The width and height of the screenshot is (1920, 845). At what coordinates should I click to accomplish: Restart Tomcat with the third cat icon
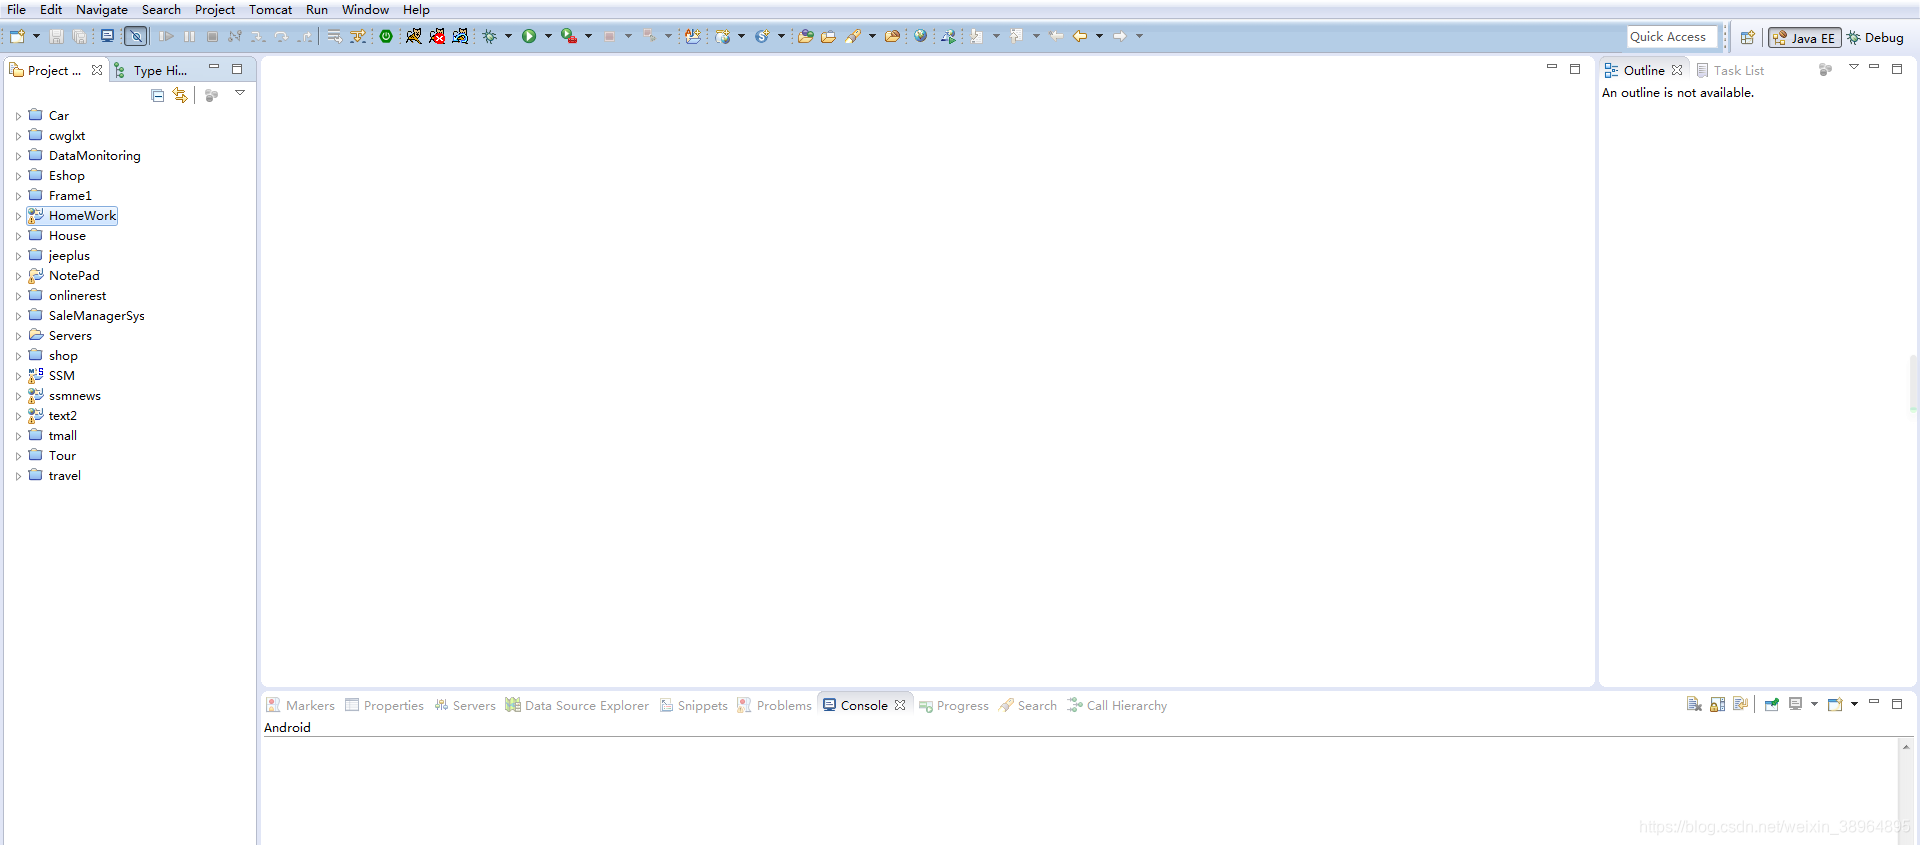pos(460,36)
